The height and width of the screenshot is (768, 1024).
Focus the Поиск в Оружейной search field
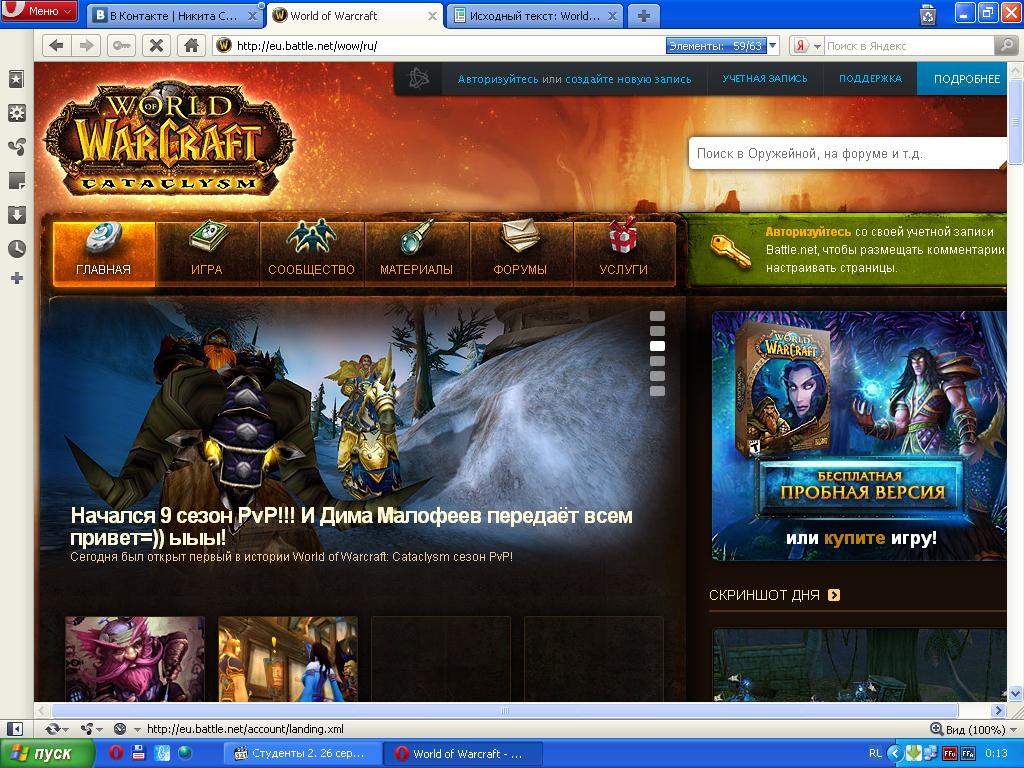click(847, 153)
